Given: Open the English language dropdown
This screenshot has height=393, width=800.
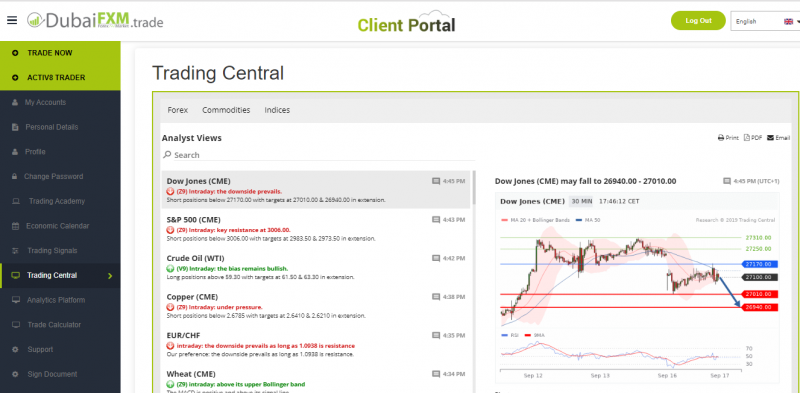Looking at the screenshot, I should click(x=765, y=21).
